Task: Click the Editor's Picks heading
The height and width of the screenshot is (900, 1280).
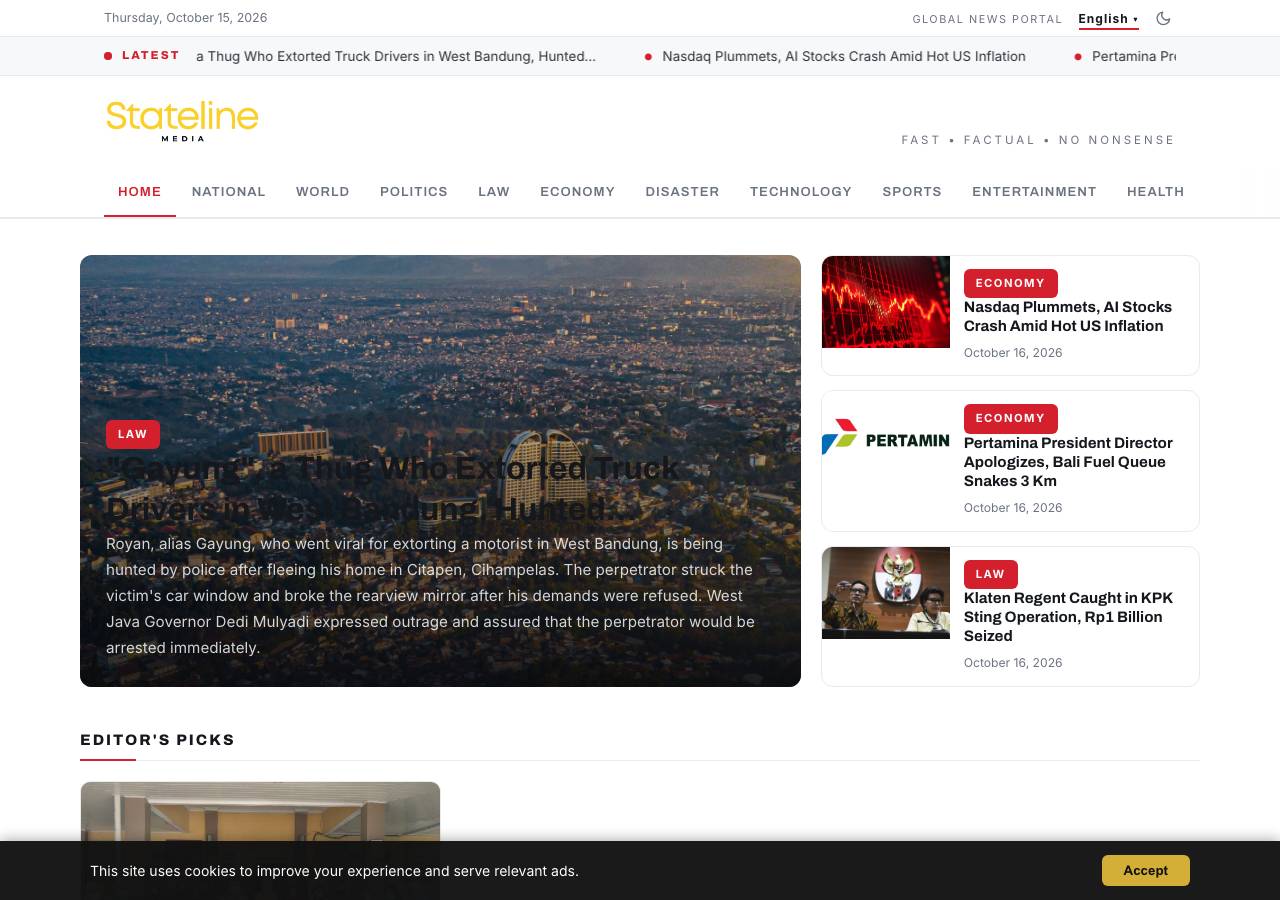Action: coord(158,740)
